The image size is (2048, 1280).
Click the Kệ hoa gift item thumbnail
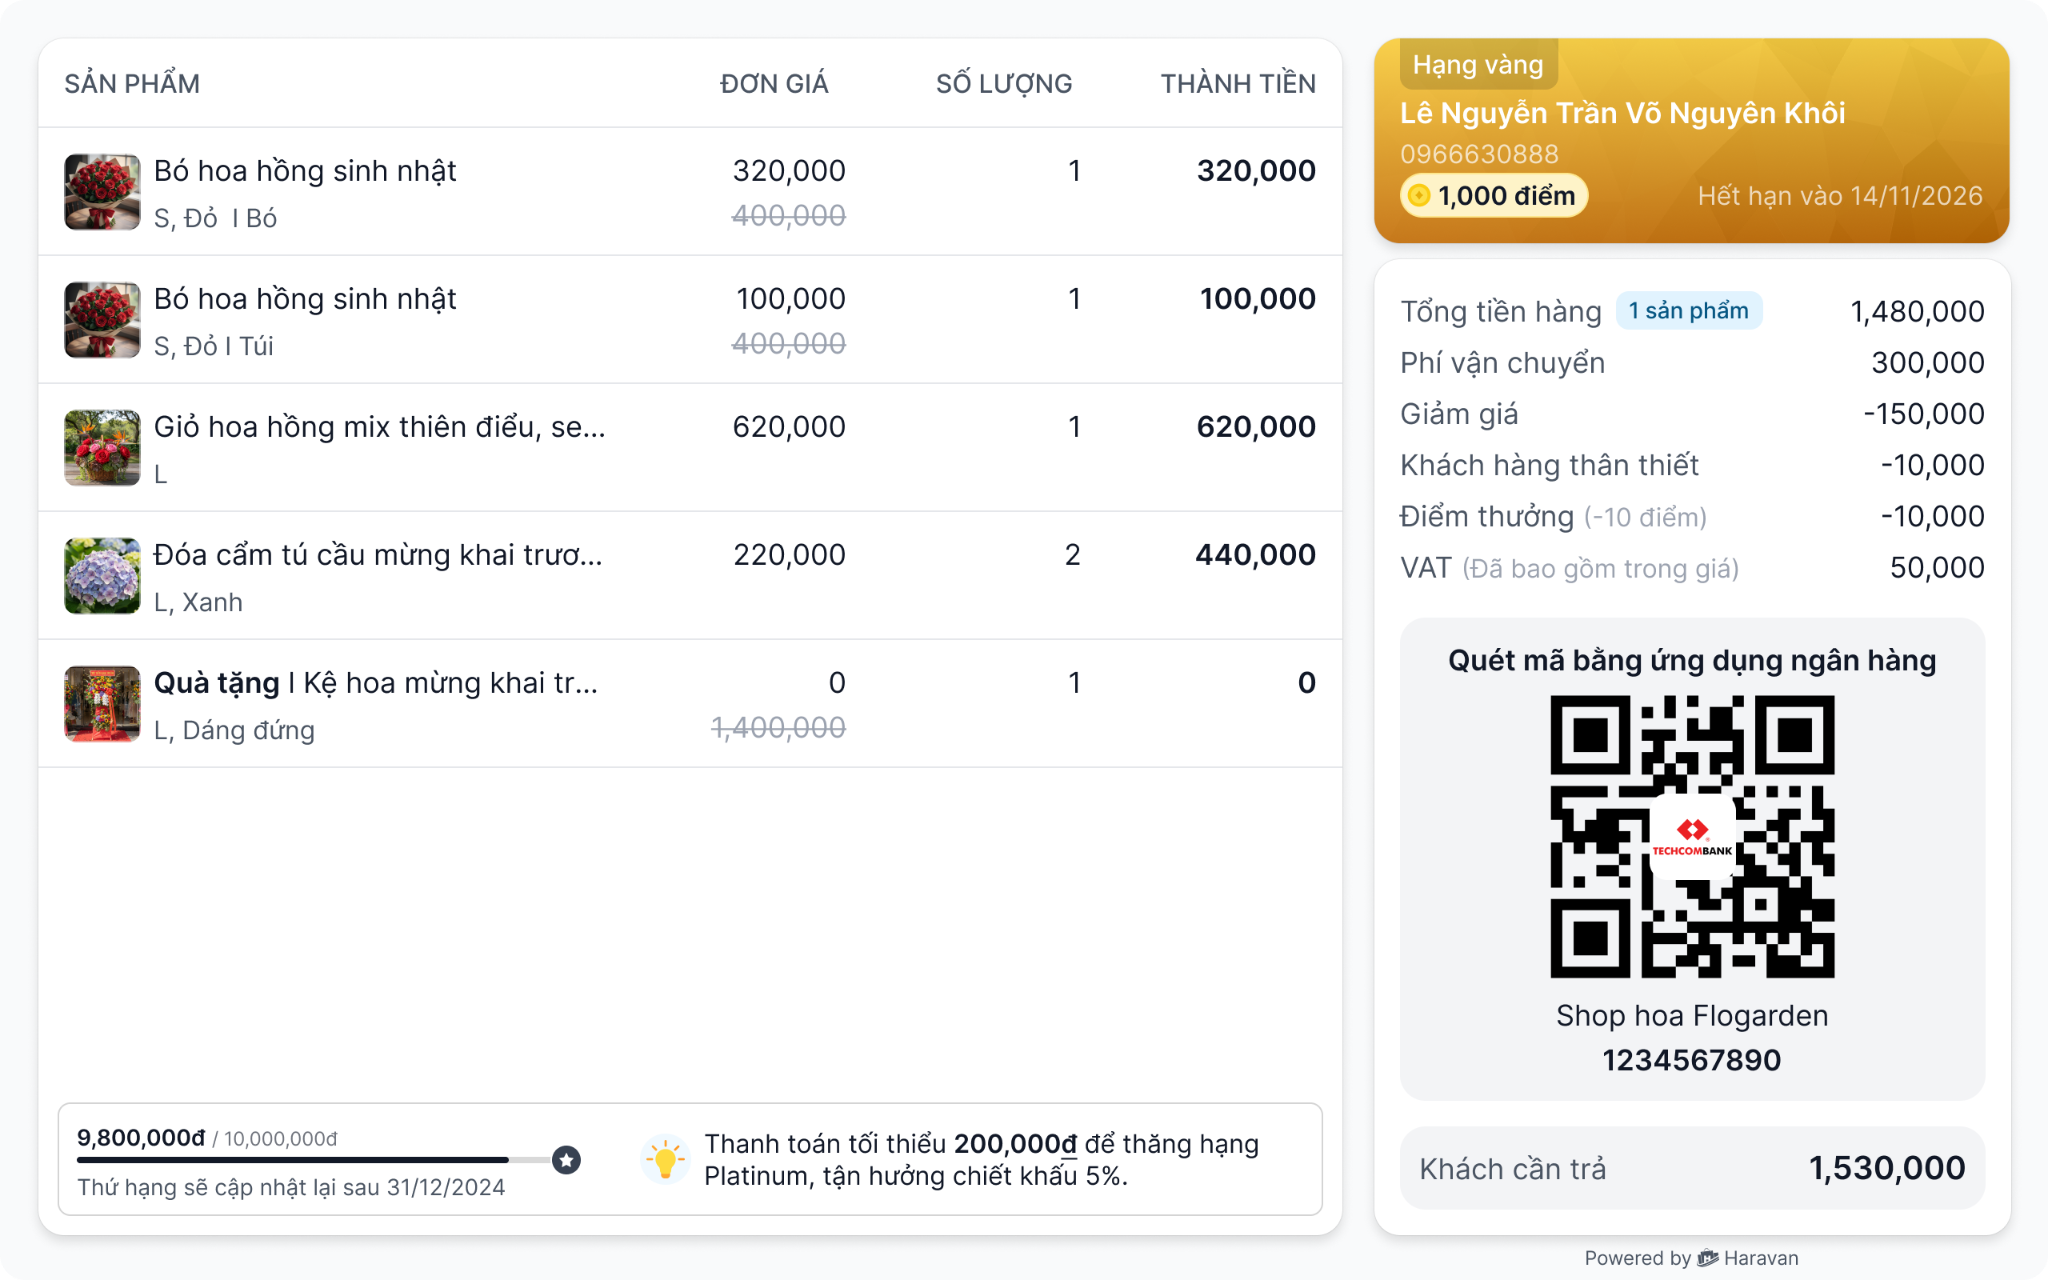click(x=102, y=704)
